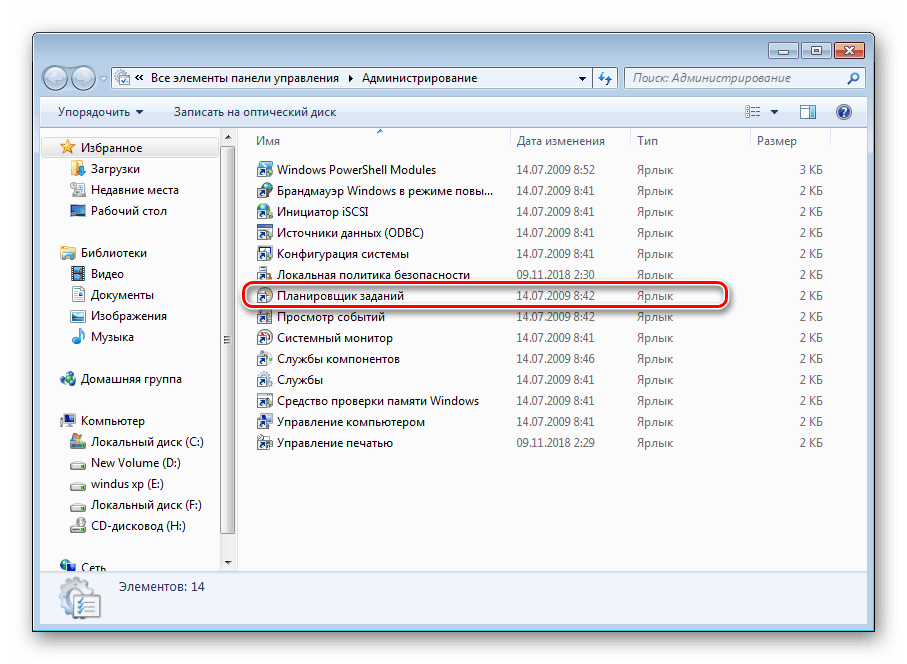Open New Volume (D:) drive

pyautogui.click(x=135, y=463)
